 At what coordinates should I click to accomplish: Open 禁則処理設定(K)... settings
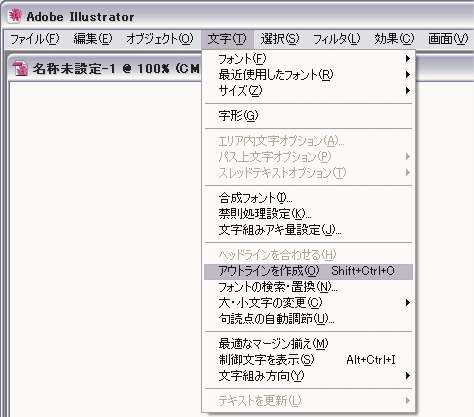click(308, 214)
